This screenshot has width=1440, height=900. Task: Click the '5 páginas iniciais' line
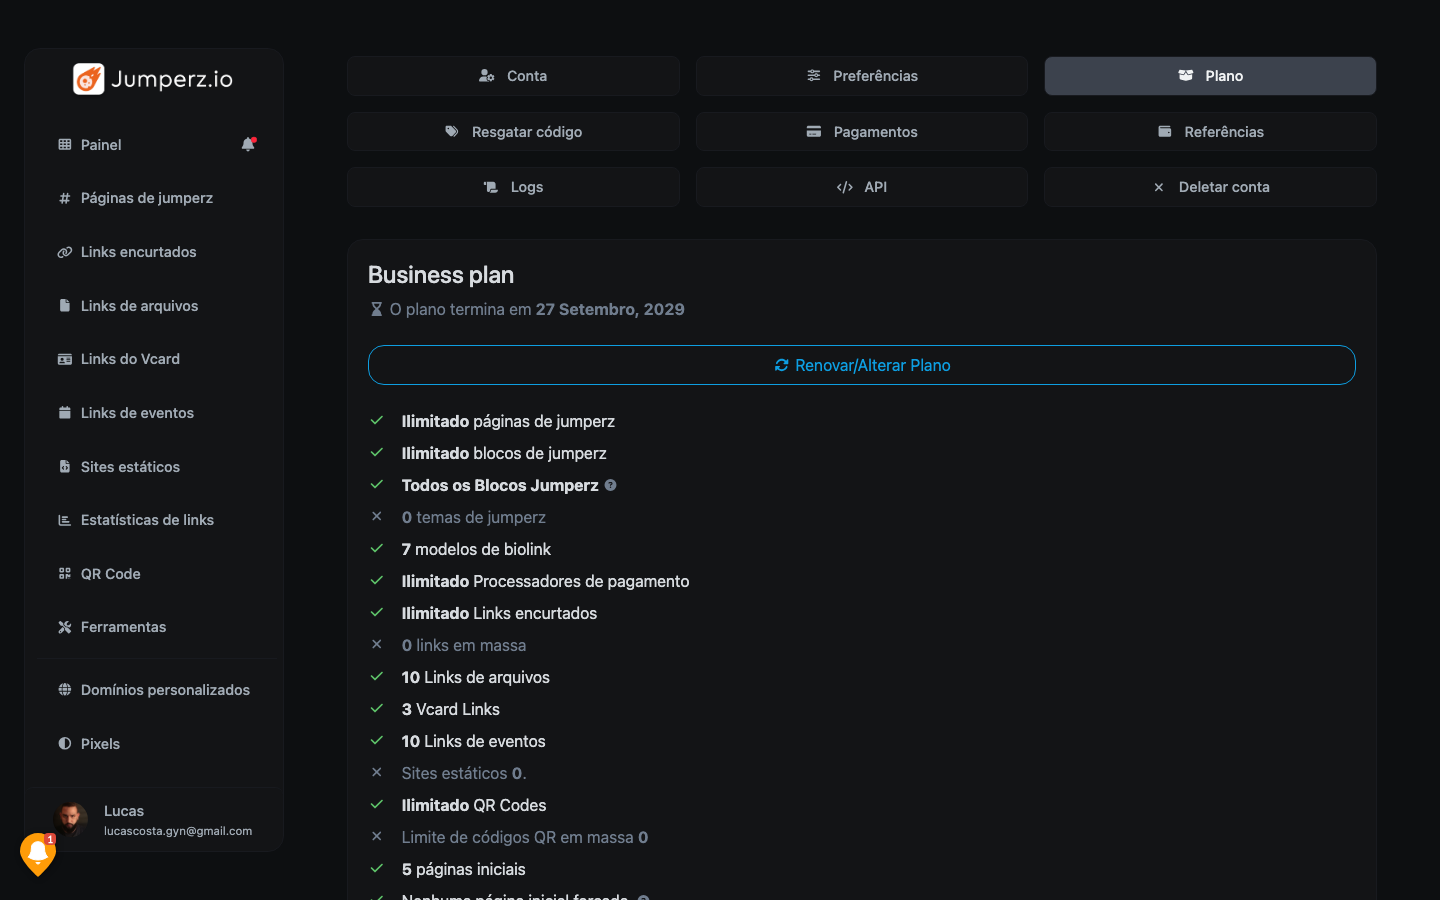[463, 869]
